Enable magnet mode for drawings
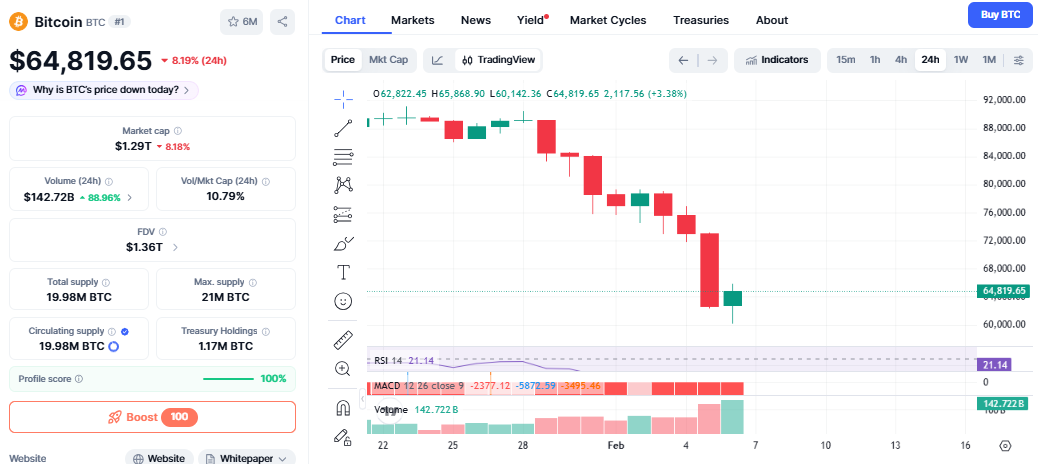This screenshot has width=1038, height=464. point(343,407)
